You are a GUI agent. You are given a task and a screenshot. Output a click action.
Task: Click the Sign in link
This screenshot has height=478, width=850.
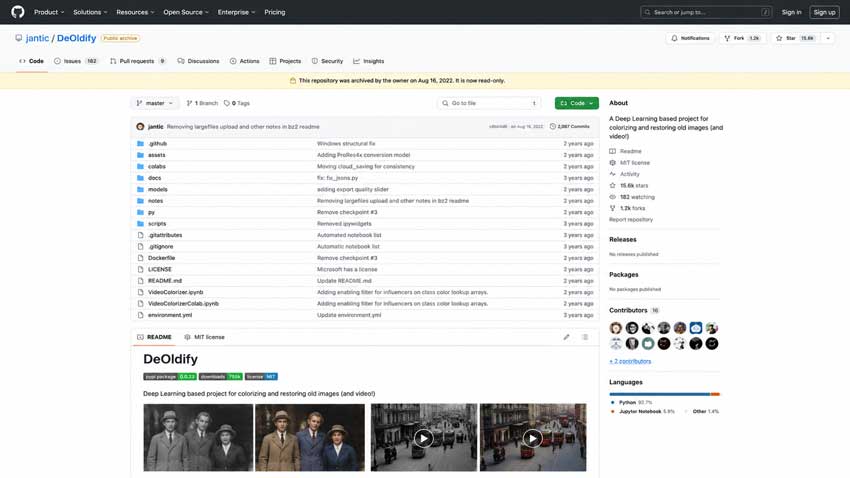[791, 12]
